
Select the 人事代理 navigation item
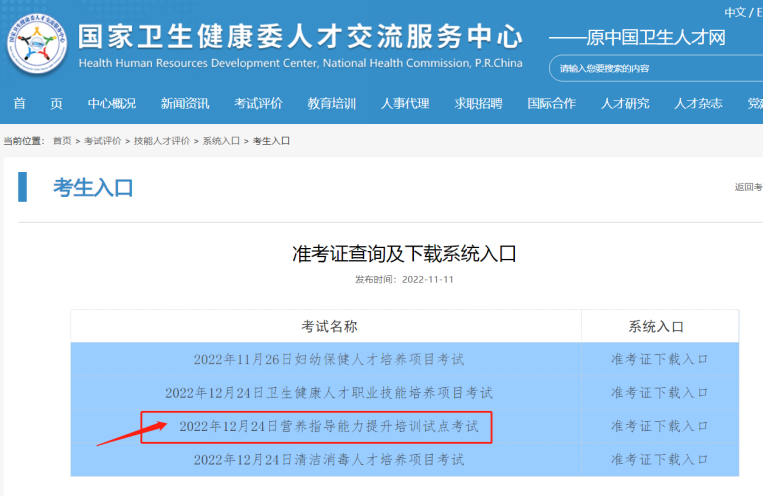pyautogui.click(x=405, y=104)
